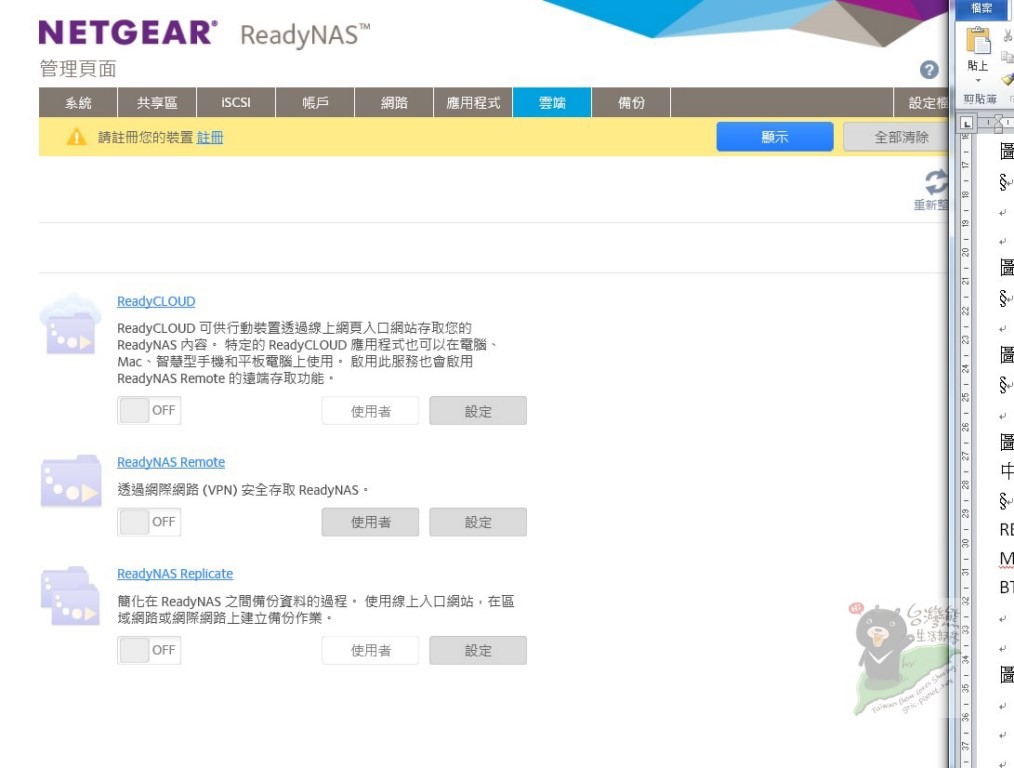The image size is (1014, 768).
Task: Click 使用者 button for ReadyCLOUD
Action: [371, 411]
